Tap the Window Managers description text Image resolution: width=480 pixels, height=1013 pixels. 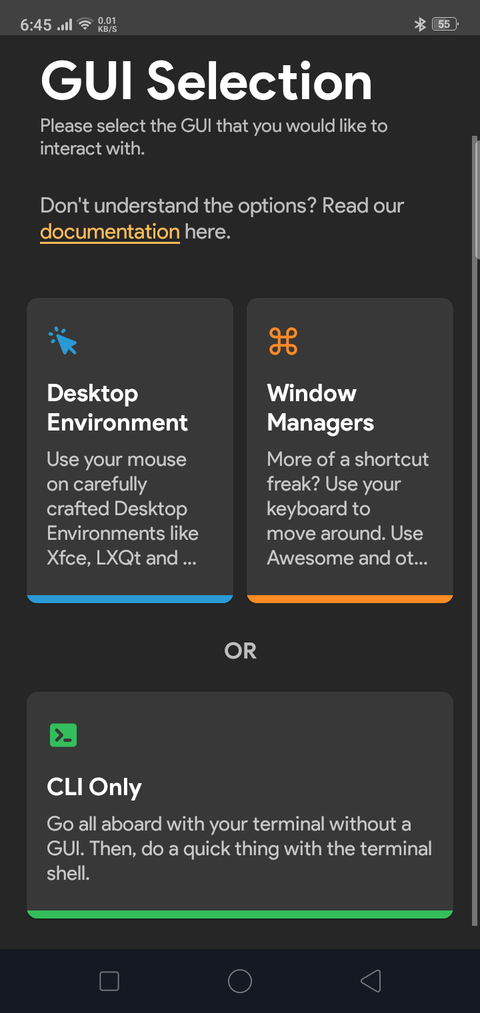[348, 508]
